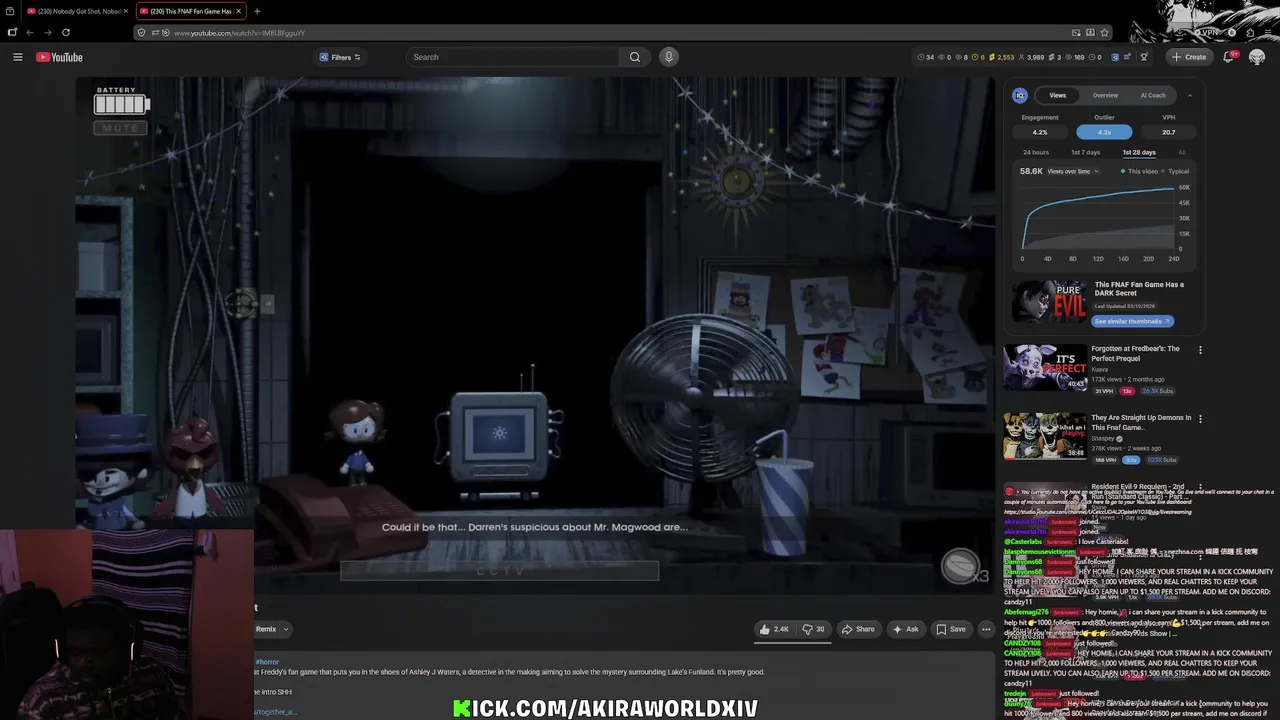
Task: Open Forgotten at Fredbear's video thumbnail
Action: 1045,367
